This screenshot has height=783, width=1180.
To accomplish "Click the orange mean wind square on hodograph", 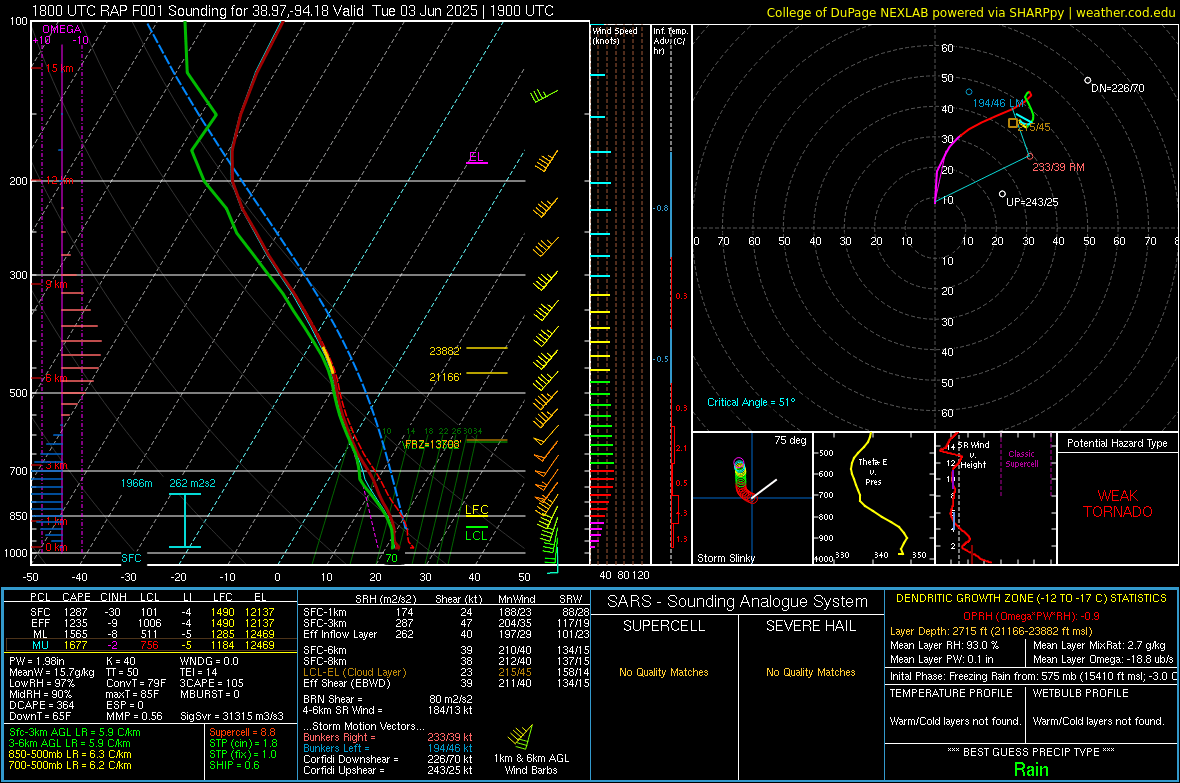I will coord(1013,123).
